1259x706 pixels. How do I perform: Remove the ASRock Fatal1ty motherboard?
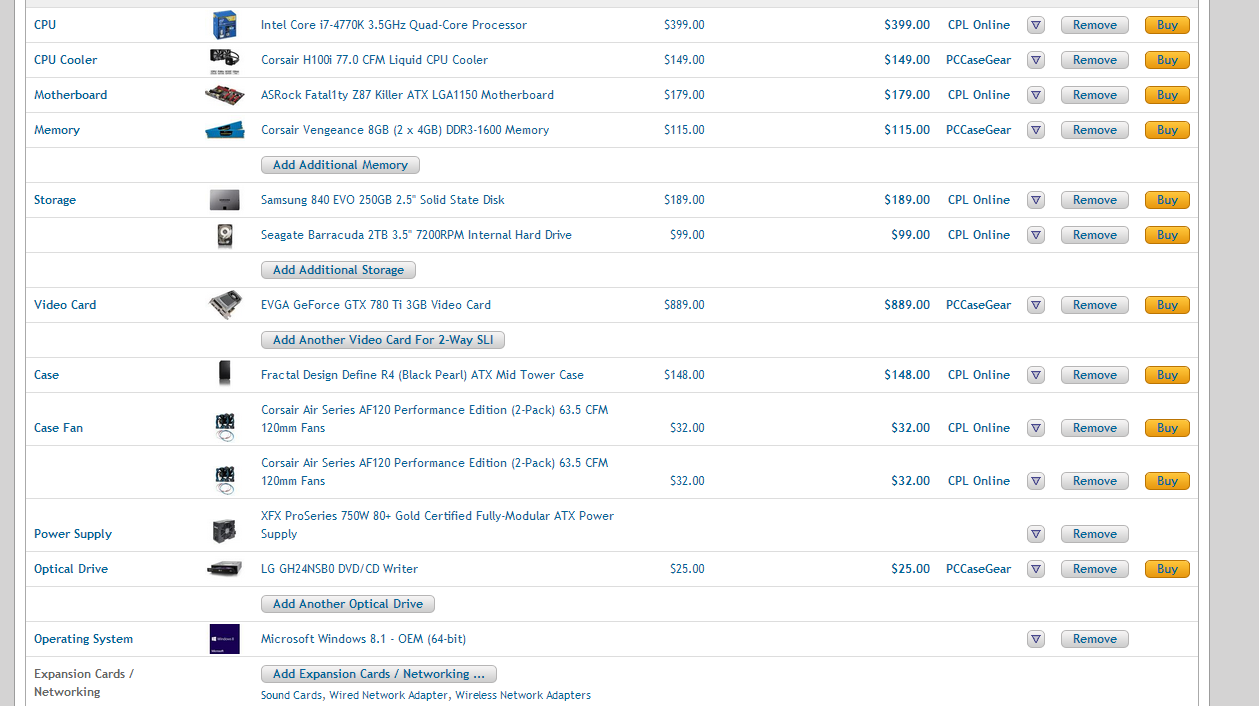tap(1095, 95)
